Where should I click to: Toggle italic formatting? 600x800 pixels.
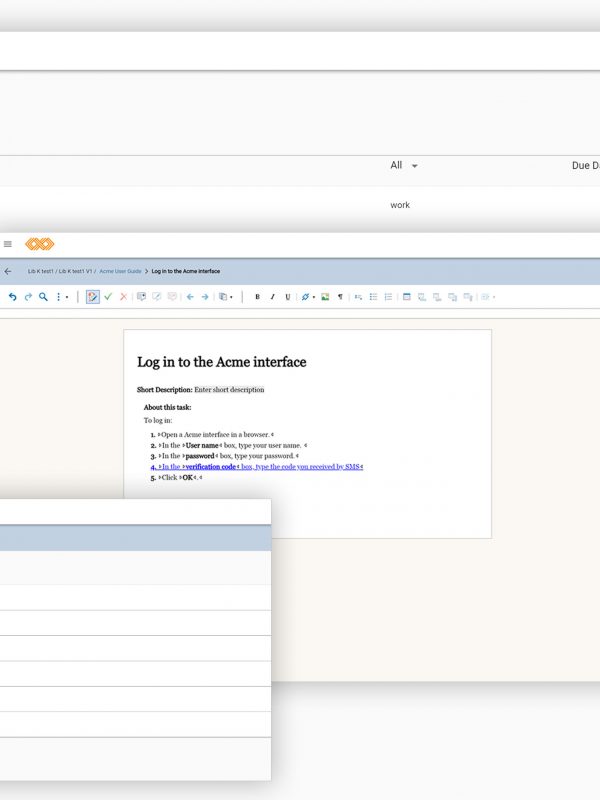click(x=272, y=296)
